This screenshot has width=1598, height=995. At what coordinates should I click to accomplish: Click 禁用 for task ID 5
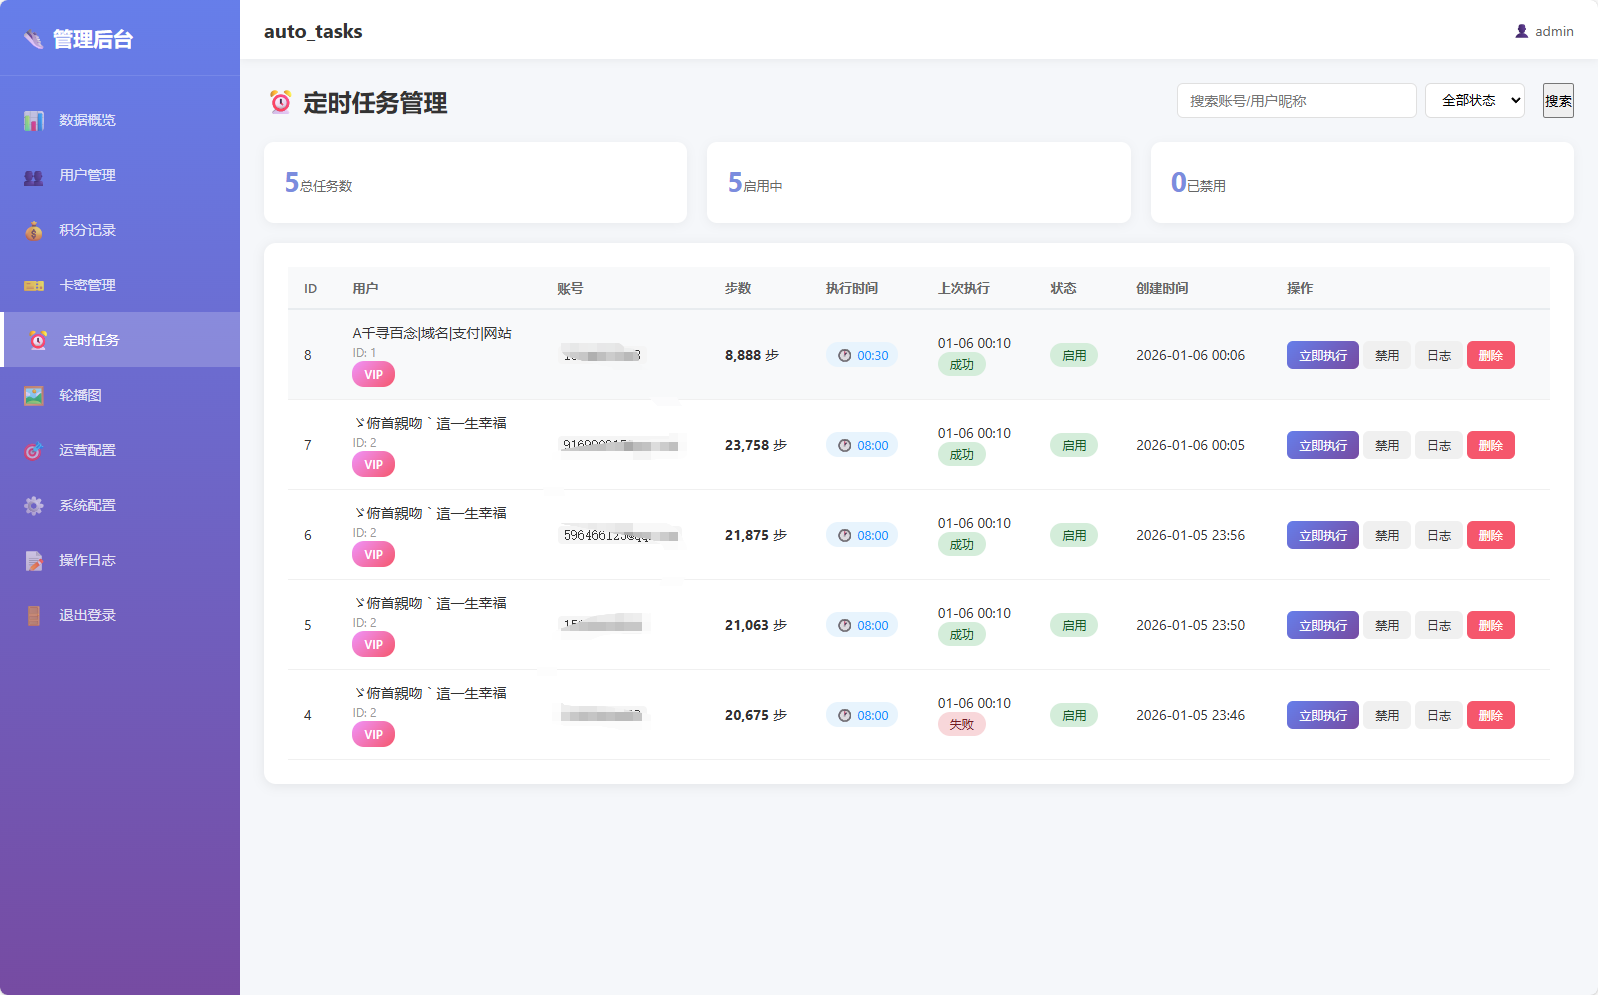[x=1387, y=625]
